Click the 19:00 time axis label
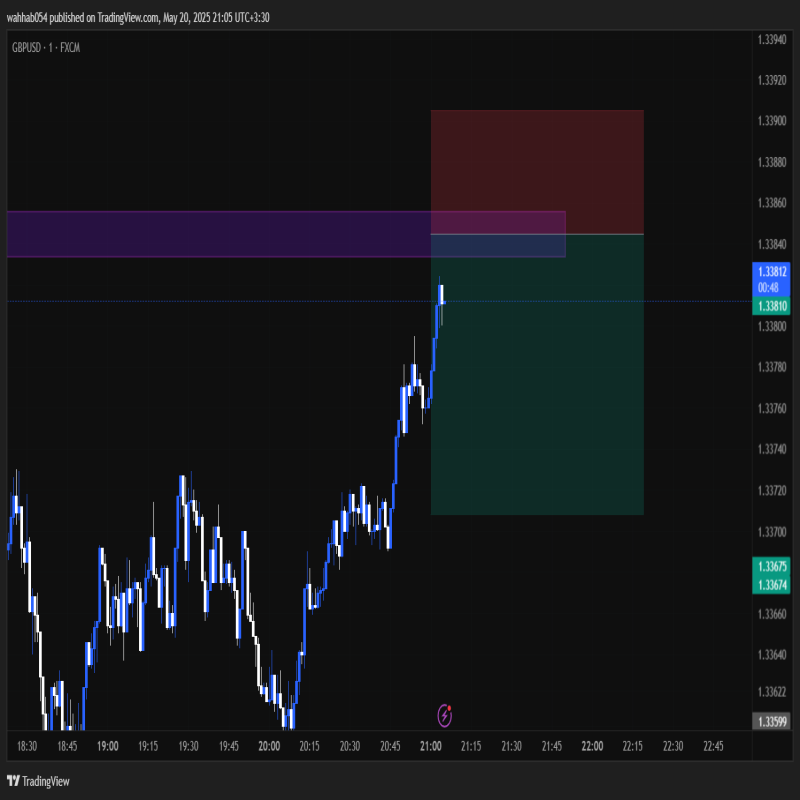Image resolution: width=800 pixels, height=800 pixels. 108,746
